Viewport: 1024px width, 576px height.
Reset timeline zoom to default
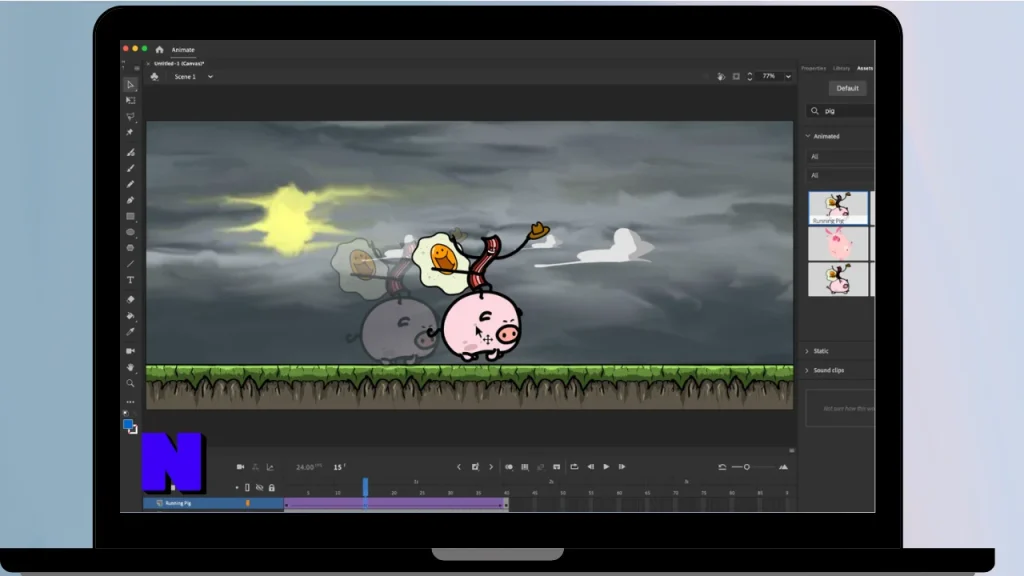[722, 467]
